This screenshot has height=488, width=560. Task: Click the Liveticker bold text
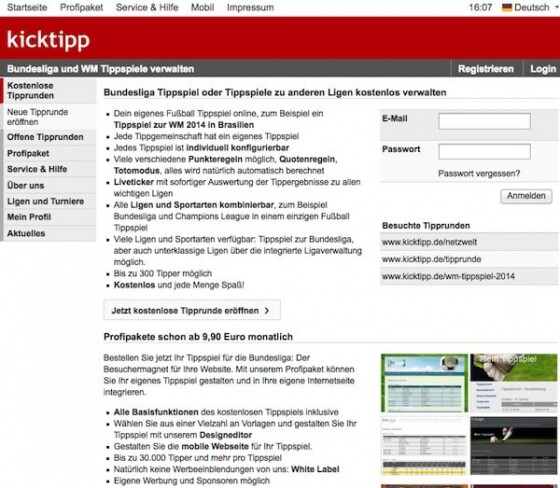[134, 182]
